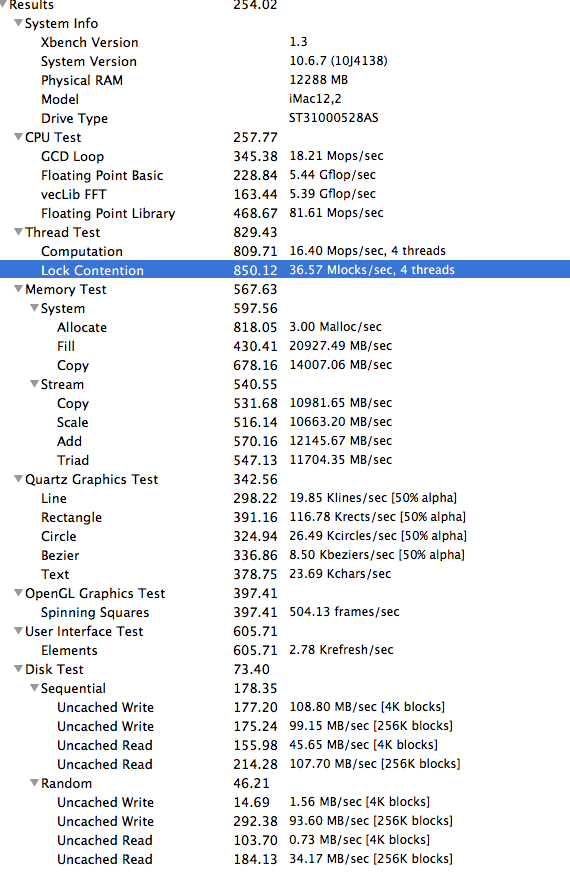Select the Computation row
This screenshot has height=878, width=570.
click(285, 251)
